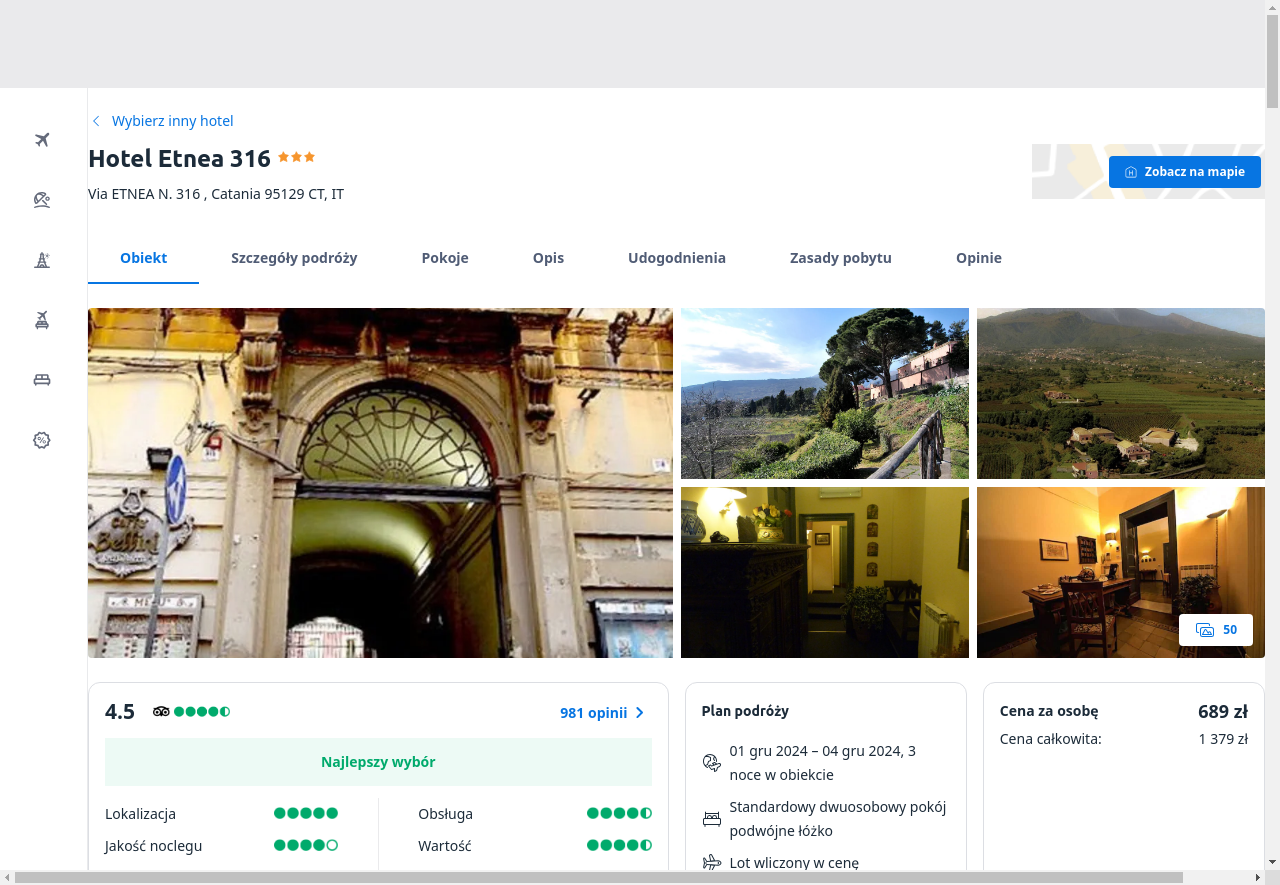Click the Najlepszy wybór banner

[378, 762]
